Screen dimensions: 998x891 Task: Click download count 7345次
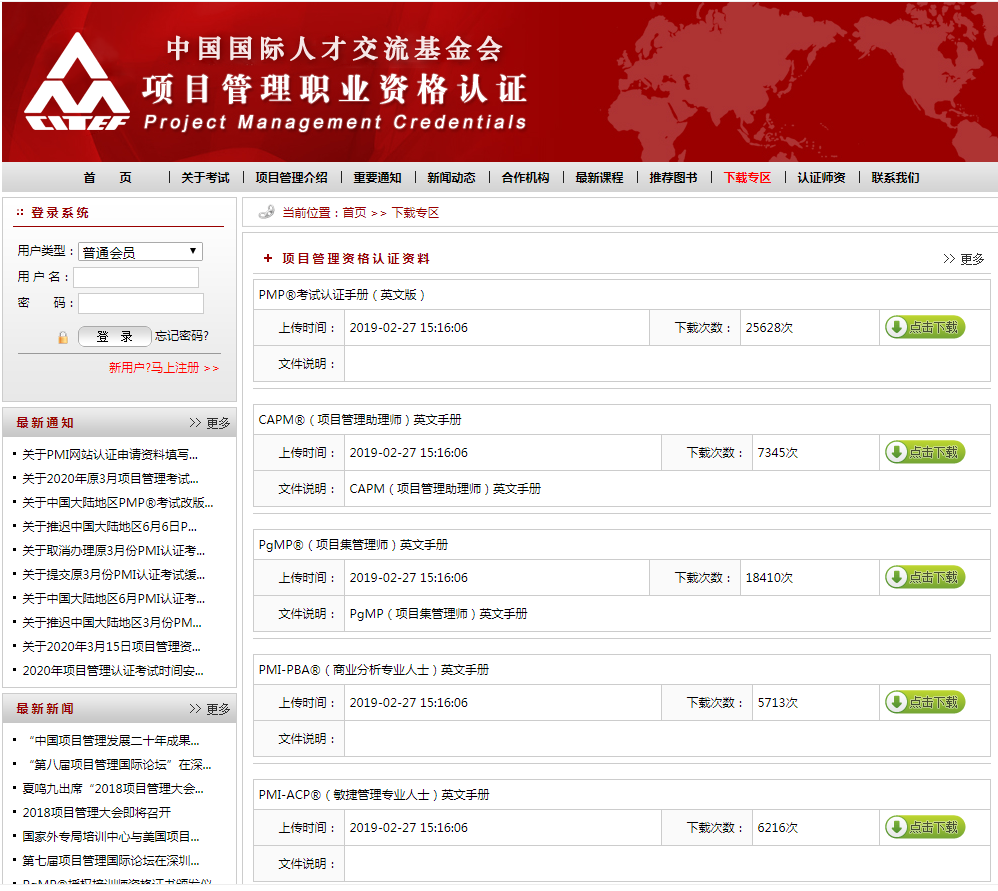778,453
